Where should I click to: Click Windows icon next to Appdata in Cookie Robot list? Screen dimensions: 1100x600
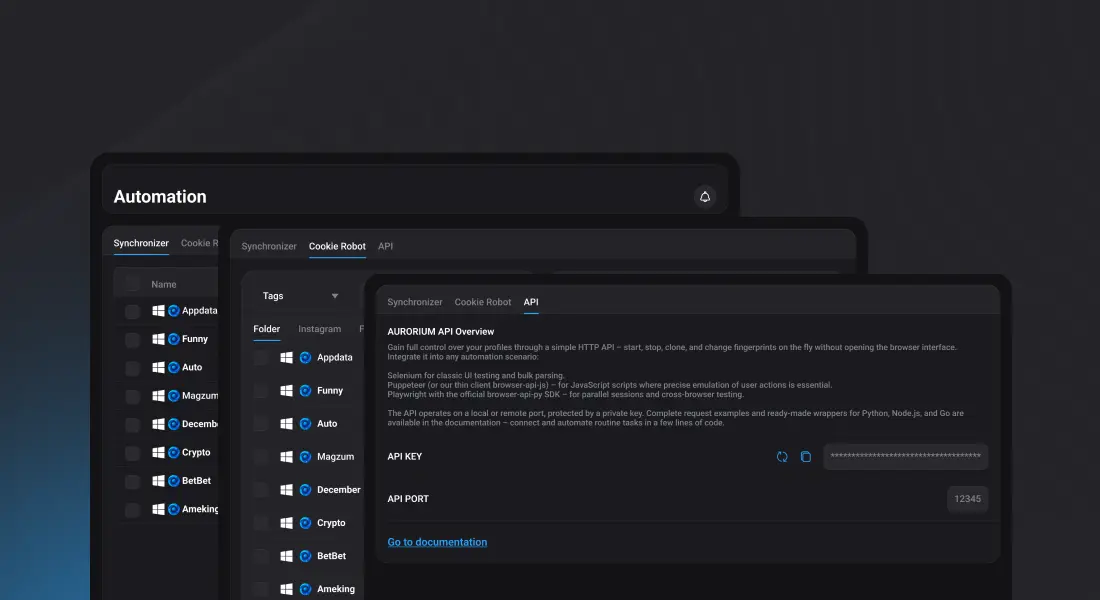point(287,357)
